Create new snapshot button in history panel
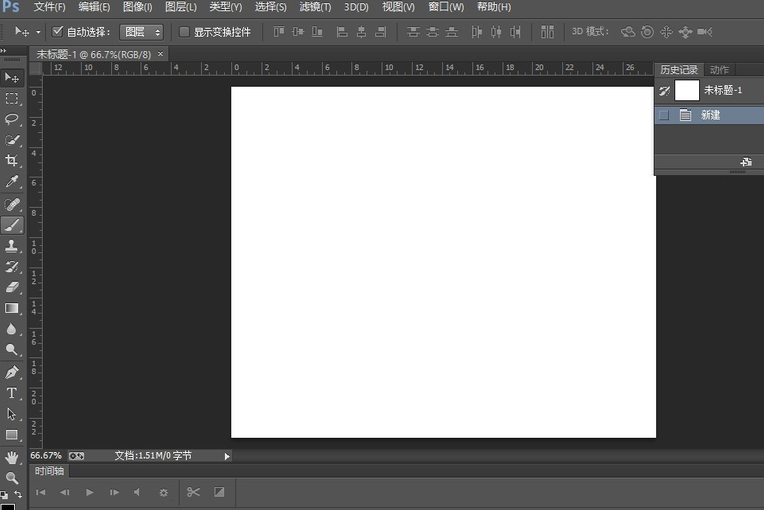 (745, 162)
